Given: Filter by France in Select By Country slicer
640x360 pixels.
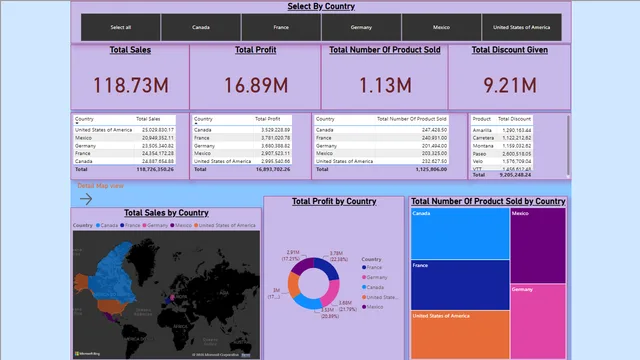Looking at the screenshot, I should pos(281,27).
